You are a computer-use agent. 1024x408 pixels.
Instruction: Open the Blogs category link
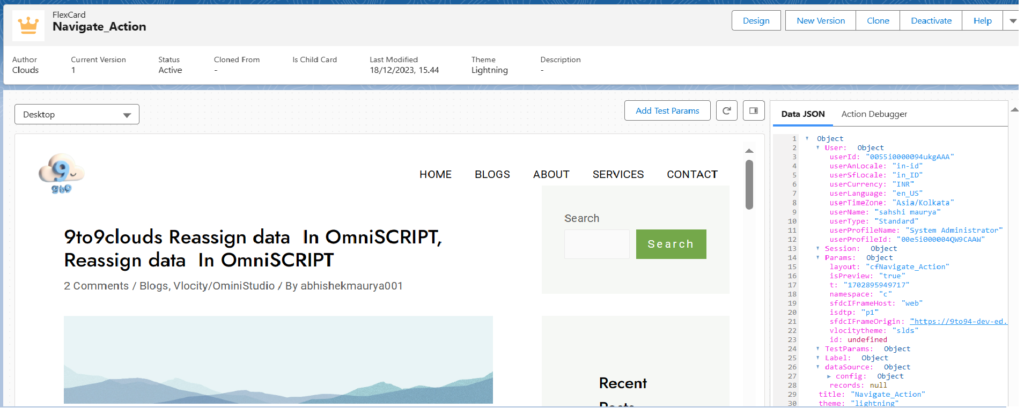155,286
